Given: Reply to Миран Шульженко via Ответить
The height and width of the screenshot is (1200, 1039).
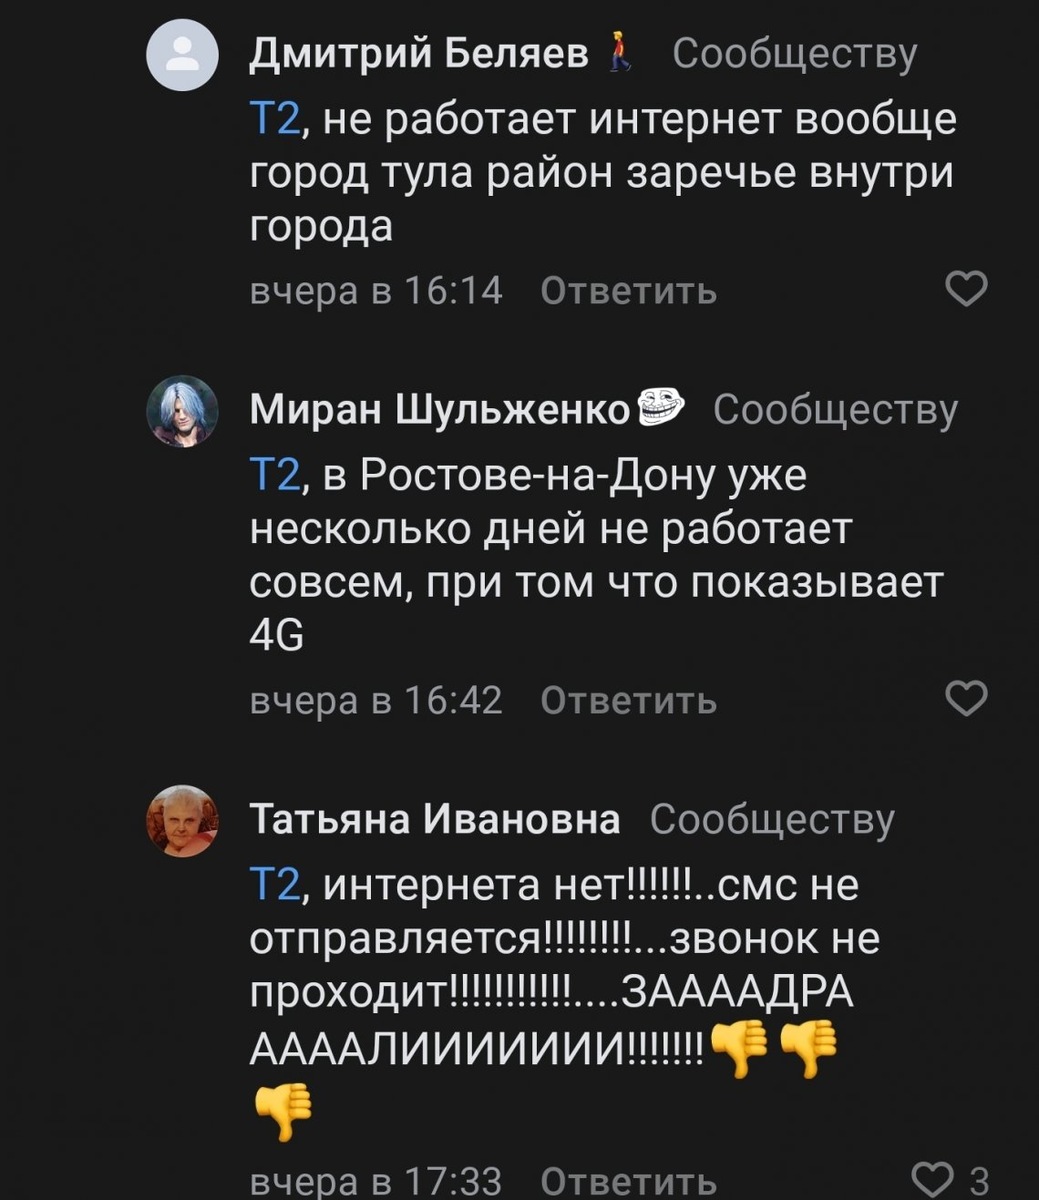Looking at the screenshot, I should point(628,700).
